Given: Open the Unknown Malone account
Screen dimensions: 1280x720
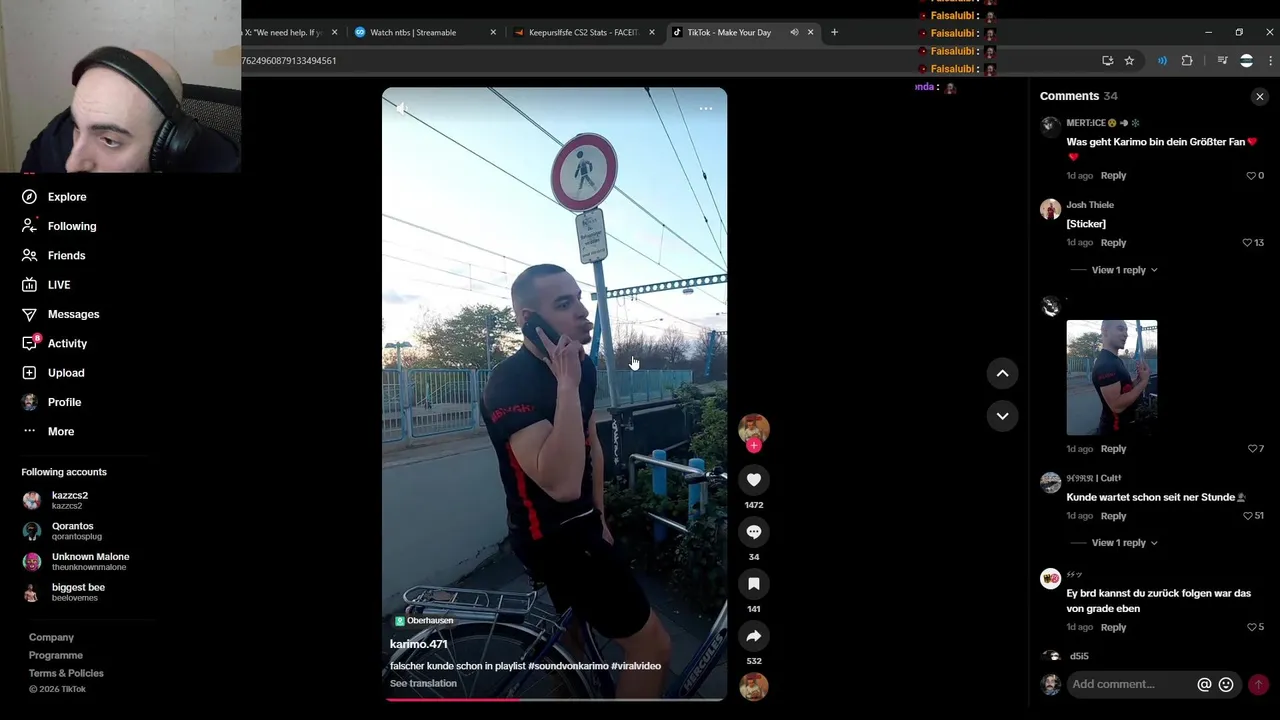Looking at the screenshot, I should (76, 562).
